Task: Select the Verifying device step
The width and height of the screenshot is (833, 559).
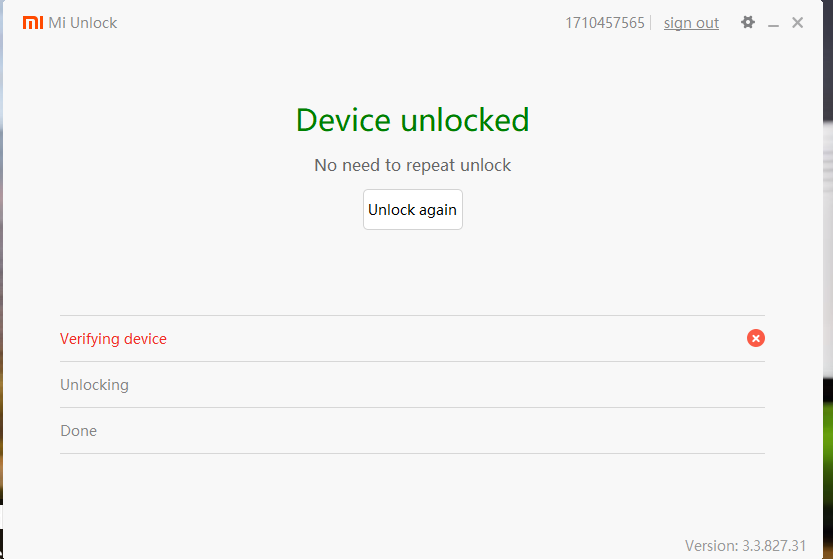Action: [113, 339]
